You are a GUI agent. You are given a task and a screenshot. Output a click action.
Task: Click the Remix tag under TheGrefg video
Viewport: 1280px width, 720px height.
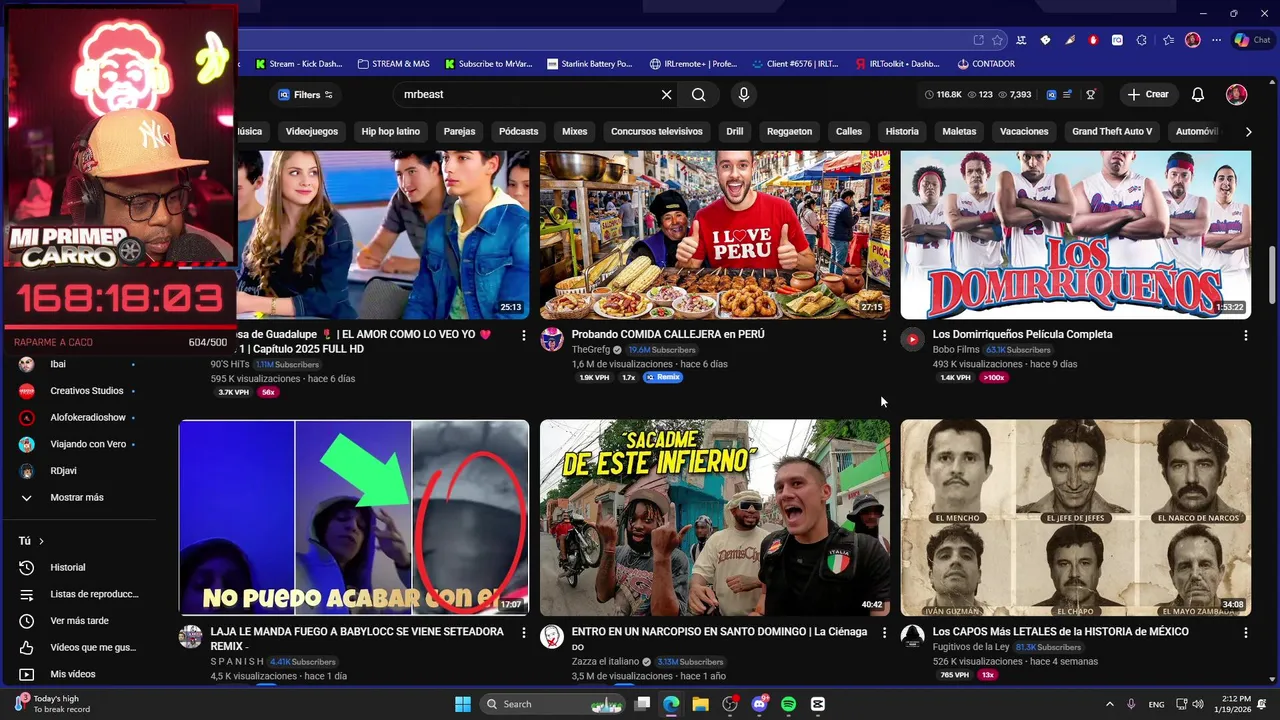coord(663,377)
